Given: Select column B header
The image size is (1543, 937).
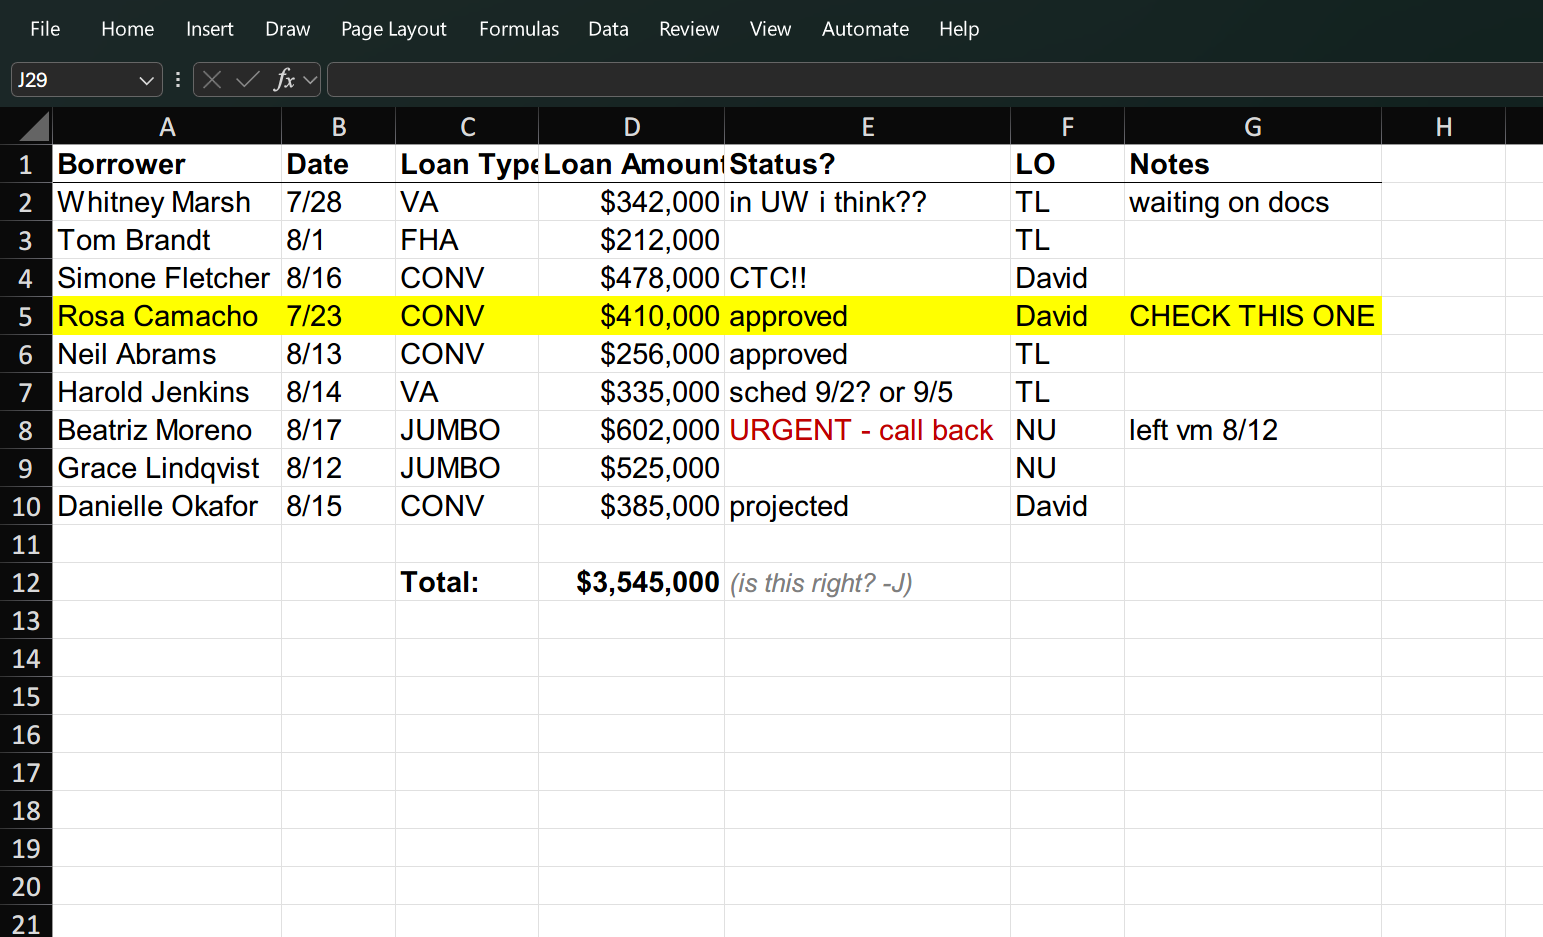Looking at the screenshot, I should tap(339, 126).
